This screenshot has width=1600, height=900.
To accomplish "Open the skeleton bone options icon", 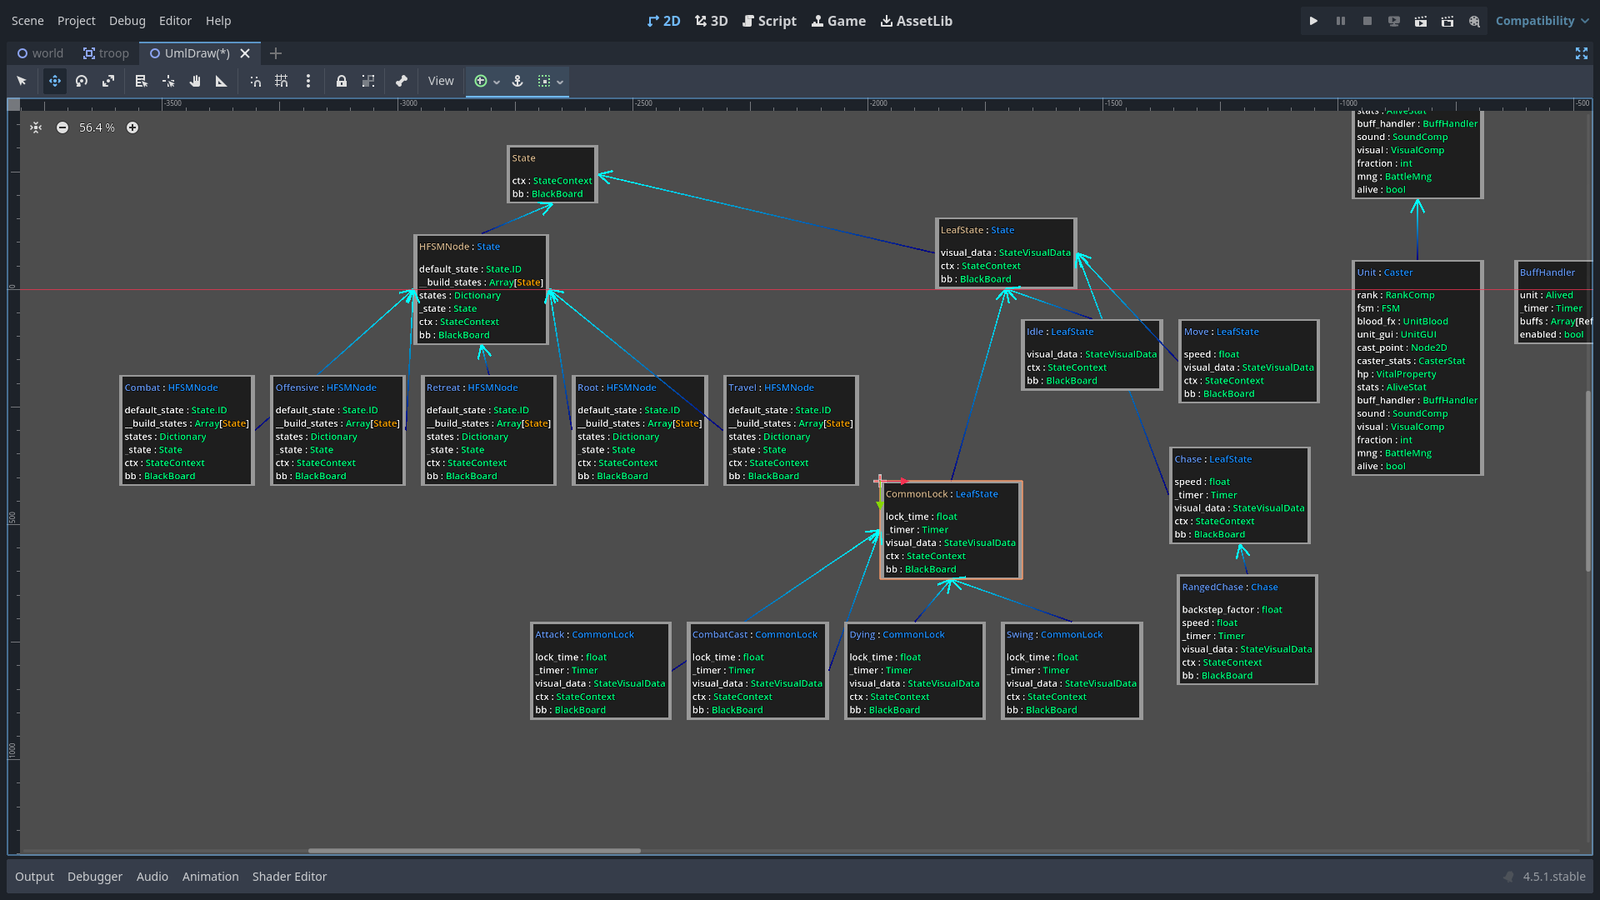I will [x=401, y=81].
